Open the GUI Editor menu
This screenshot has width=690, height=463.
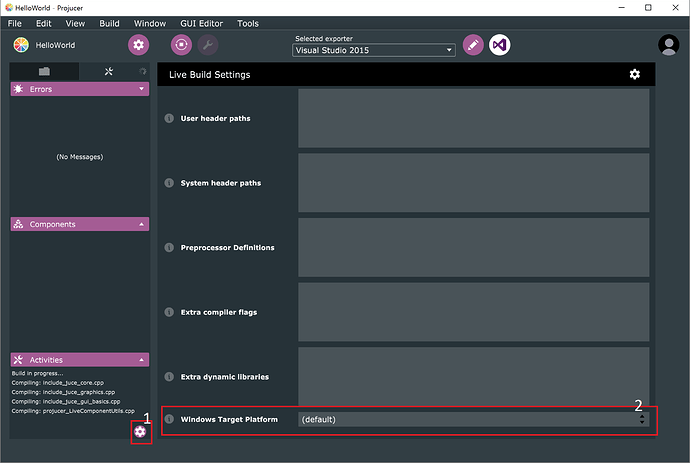(202, 23)
